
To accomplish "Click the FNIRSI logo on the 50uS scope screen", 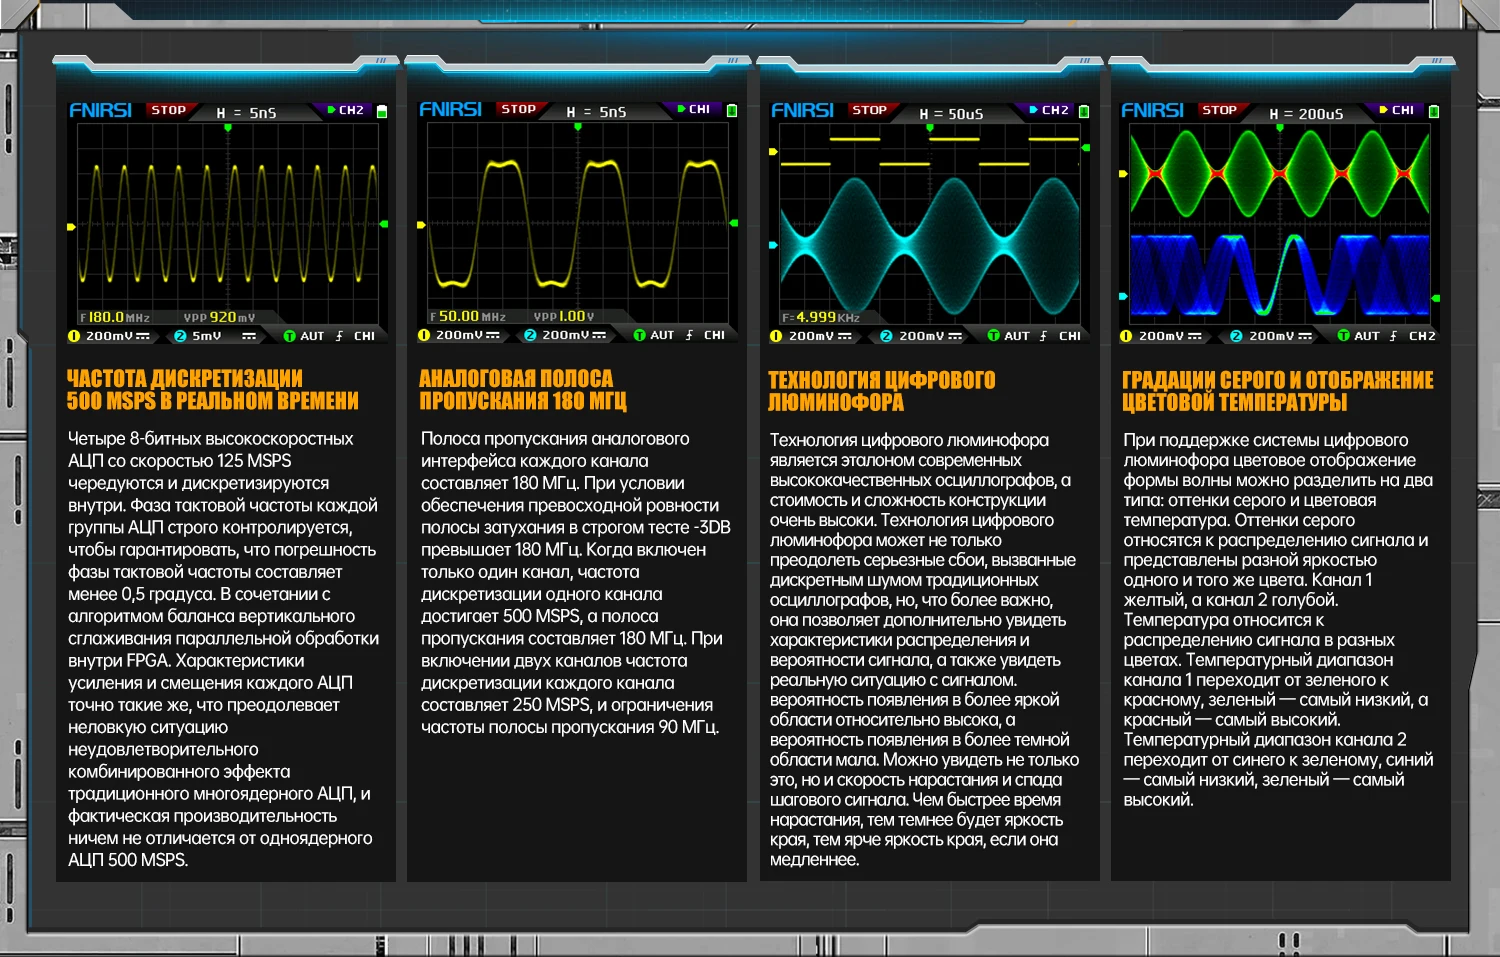I will (803, 110).
